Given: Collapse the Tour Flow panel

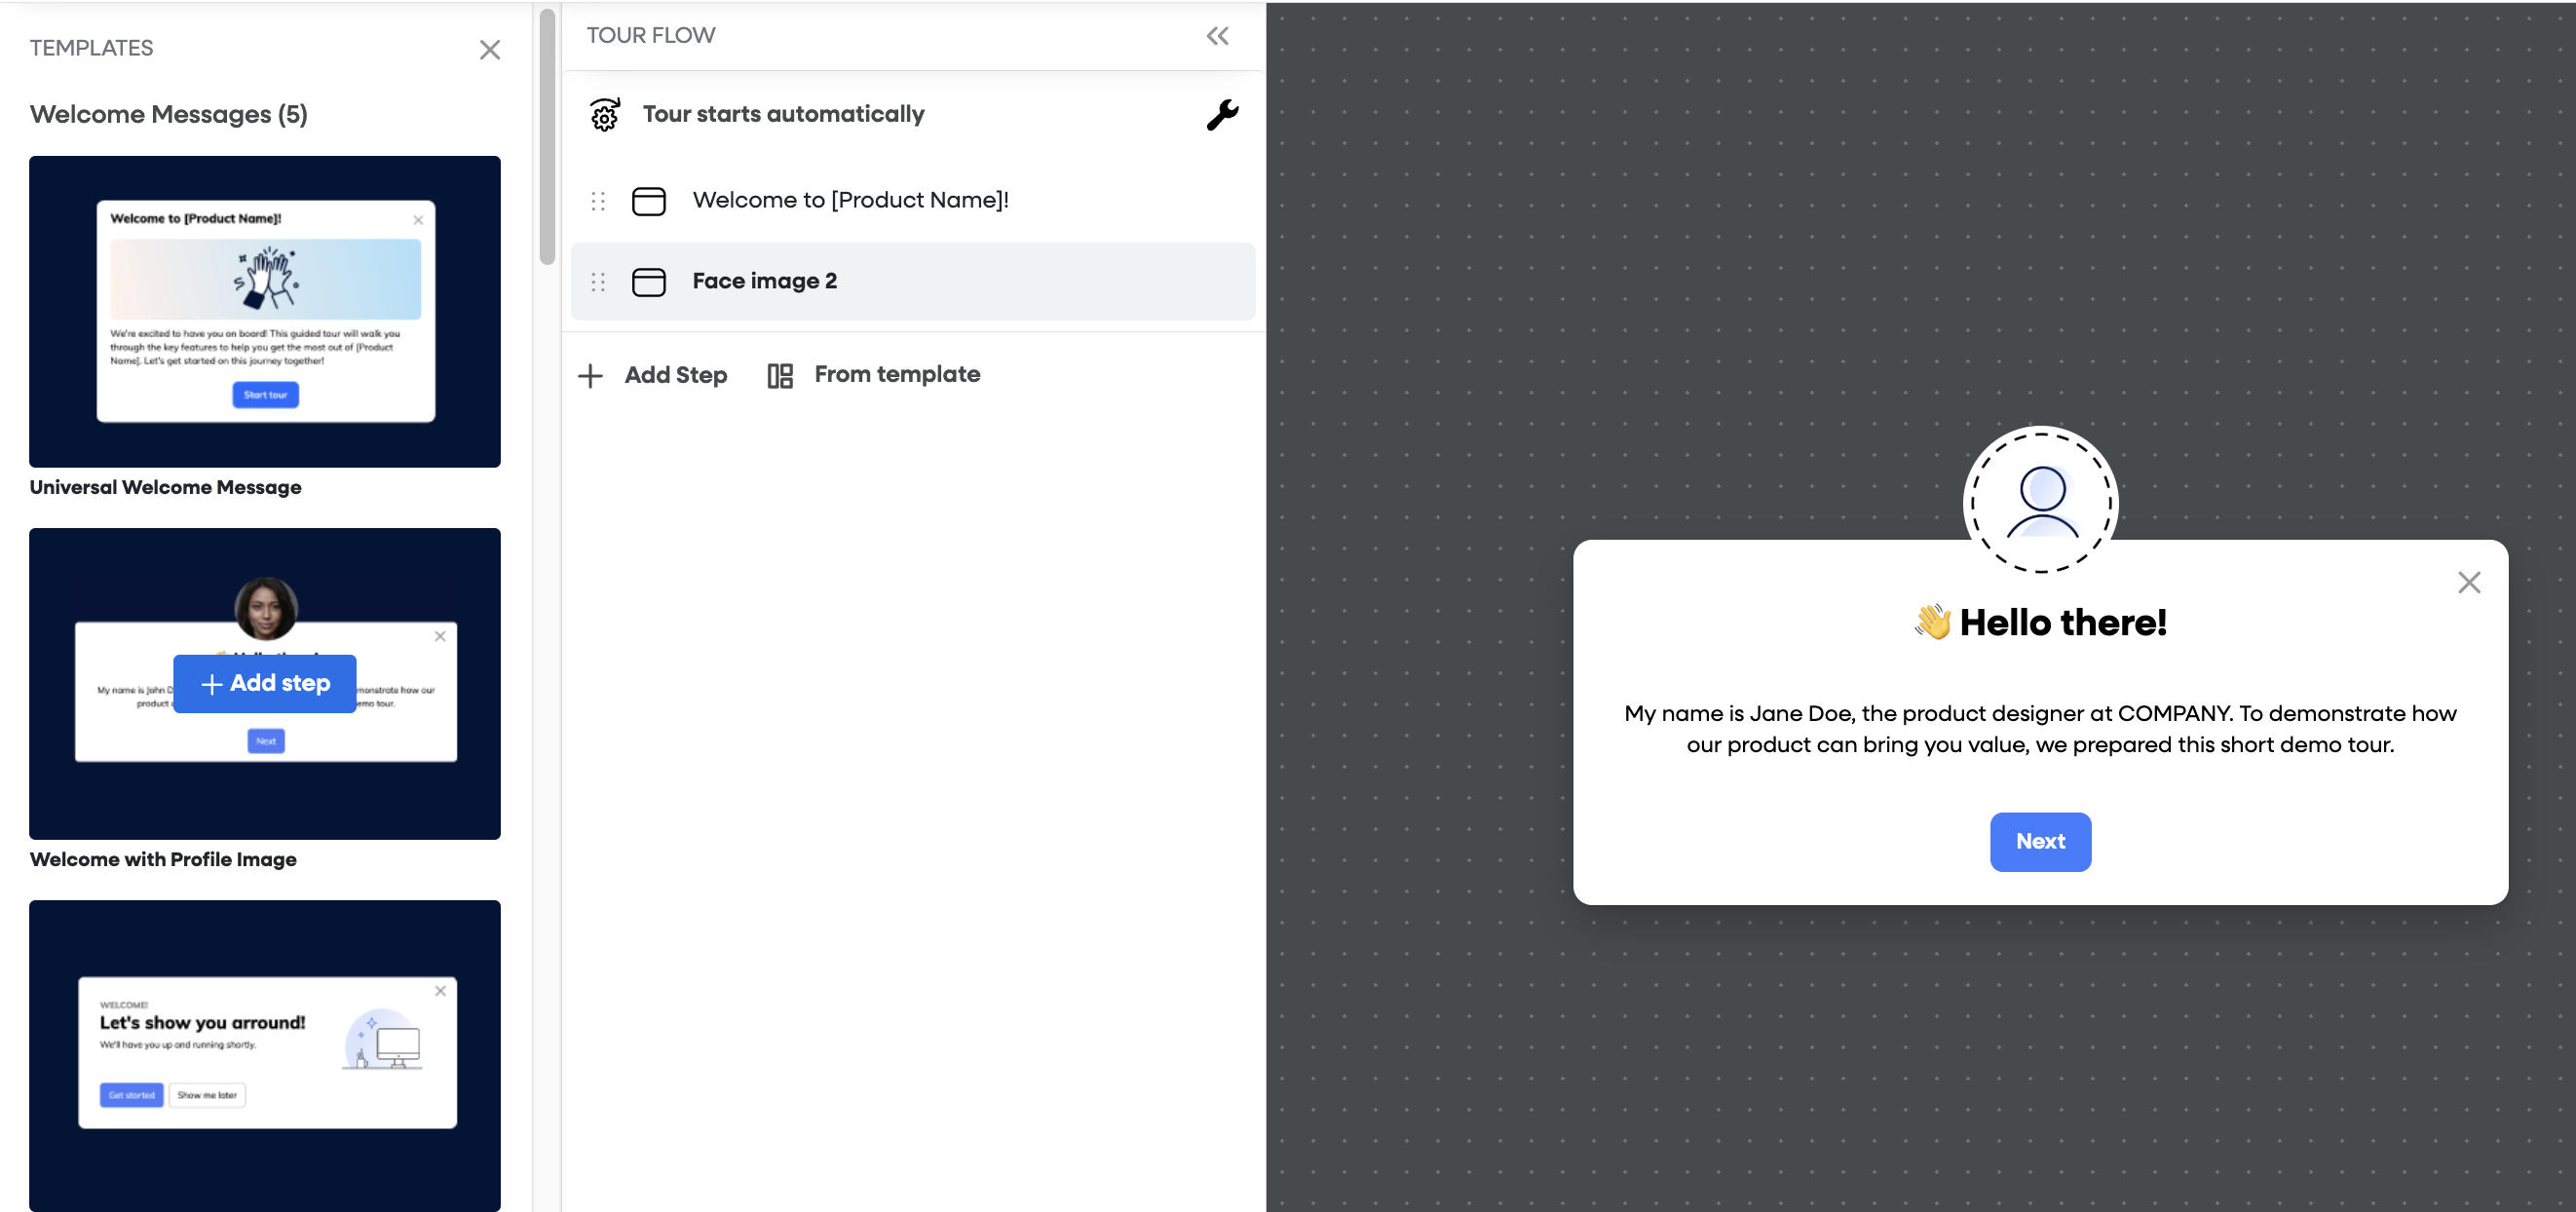Looking at the screenshot, I should tap(1216, 36).
